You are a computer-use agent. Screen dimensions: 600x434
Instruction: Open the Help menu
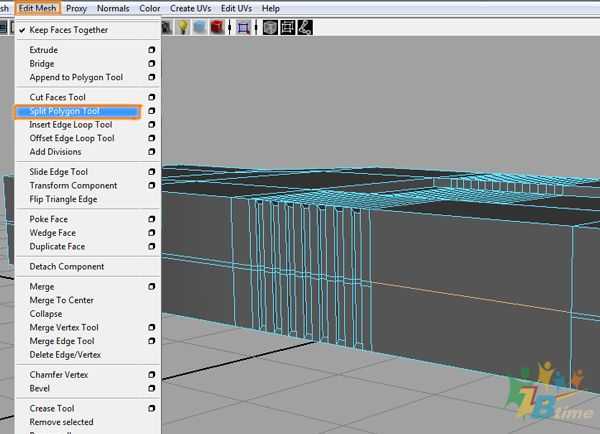pyautogui.click(x=270, y=8)
